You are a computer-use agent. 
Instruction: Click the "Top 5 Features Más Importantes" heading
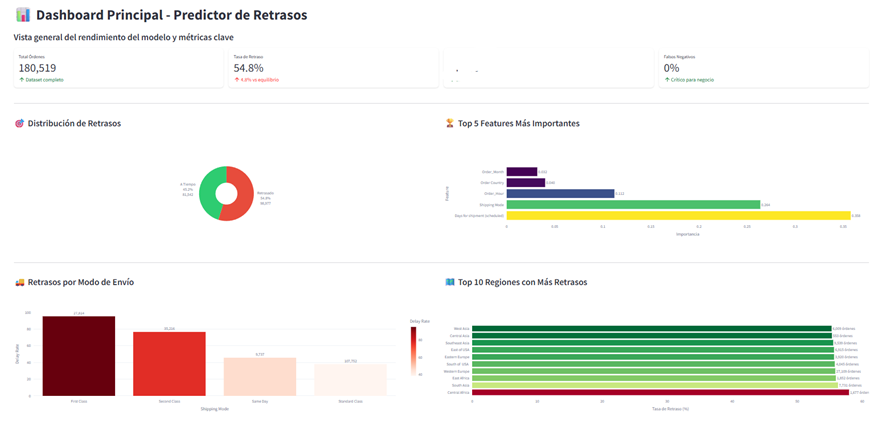point(519,123)
